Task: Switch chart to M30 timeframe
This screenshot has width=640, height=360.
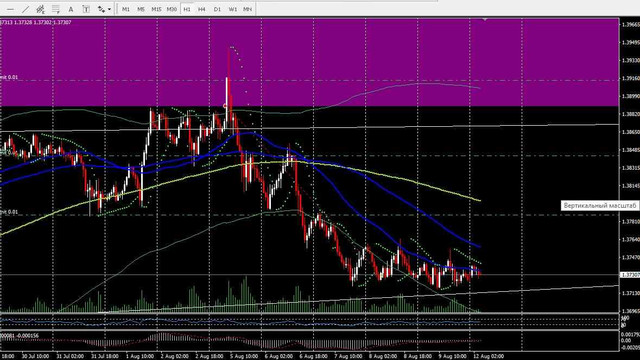Action: (172, 9)
